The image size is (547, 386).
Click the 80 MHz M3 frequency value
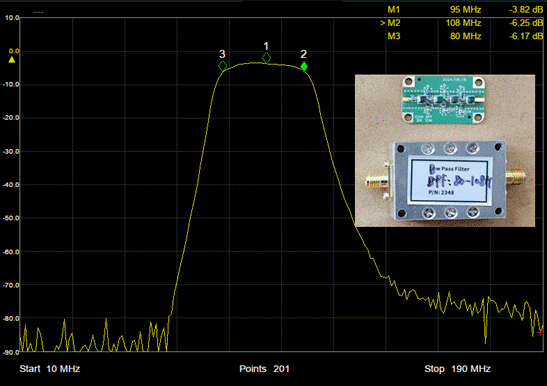[465, 36]
